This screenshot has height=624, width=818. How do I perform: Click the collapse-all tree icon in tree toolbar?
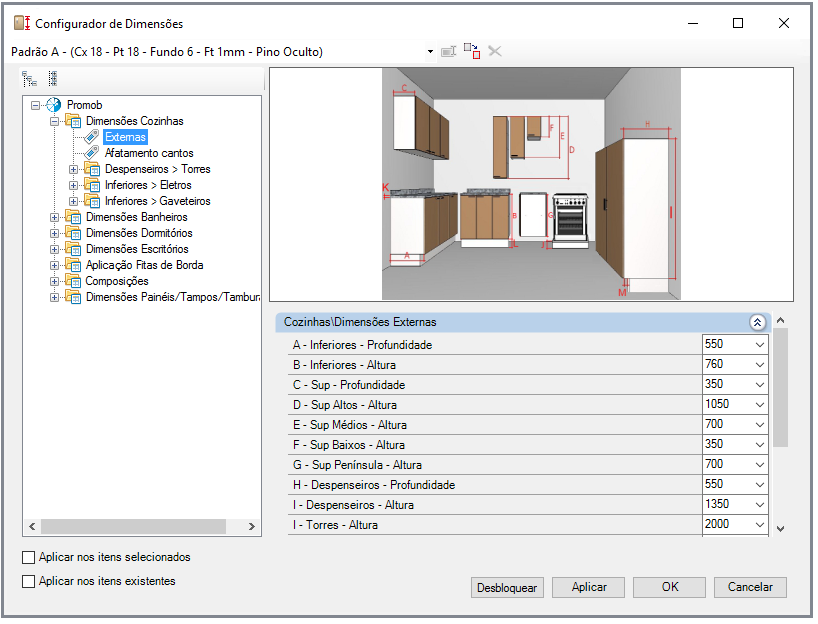point(53,79)
